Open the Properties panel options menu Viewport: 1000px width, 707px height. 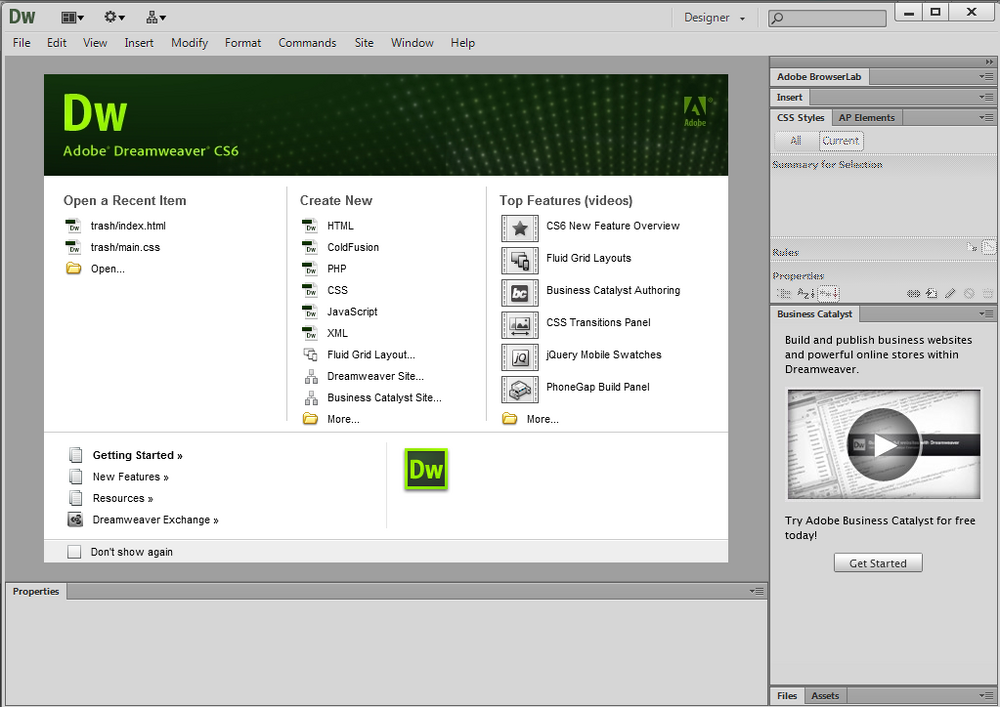[x=756, y=592]
